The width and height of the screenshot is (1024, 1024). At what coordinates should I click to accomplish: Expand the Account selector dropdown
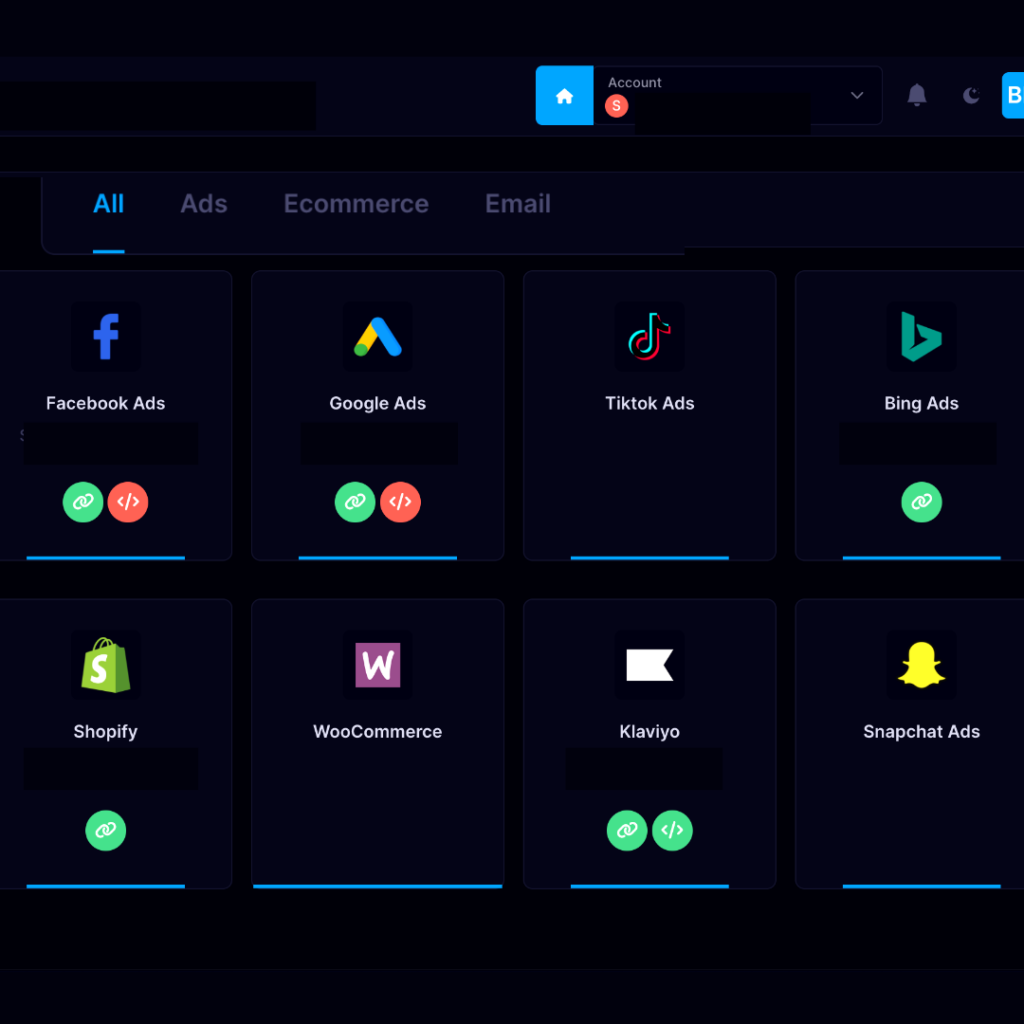point(856,95)
